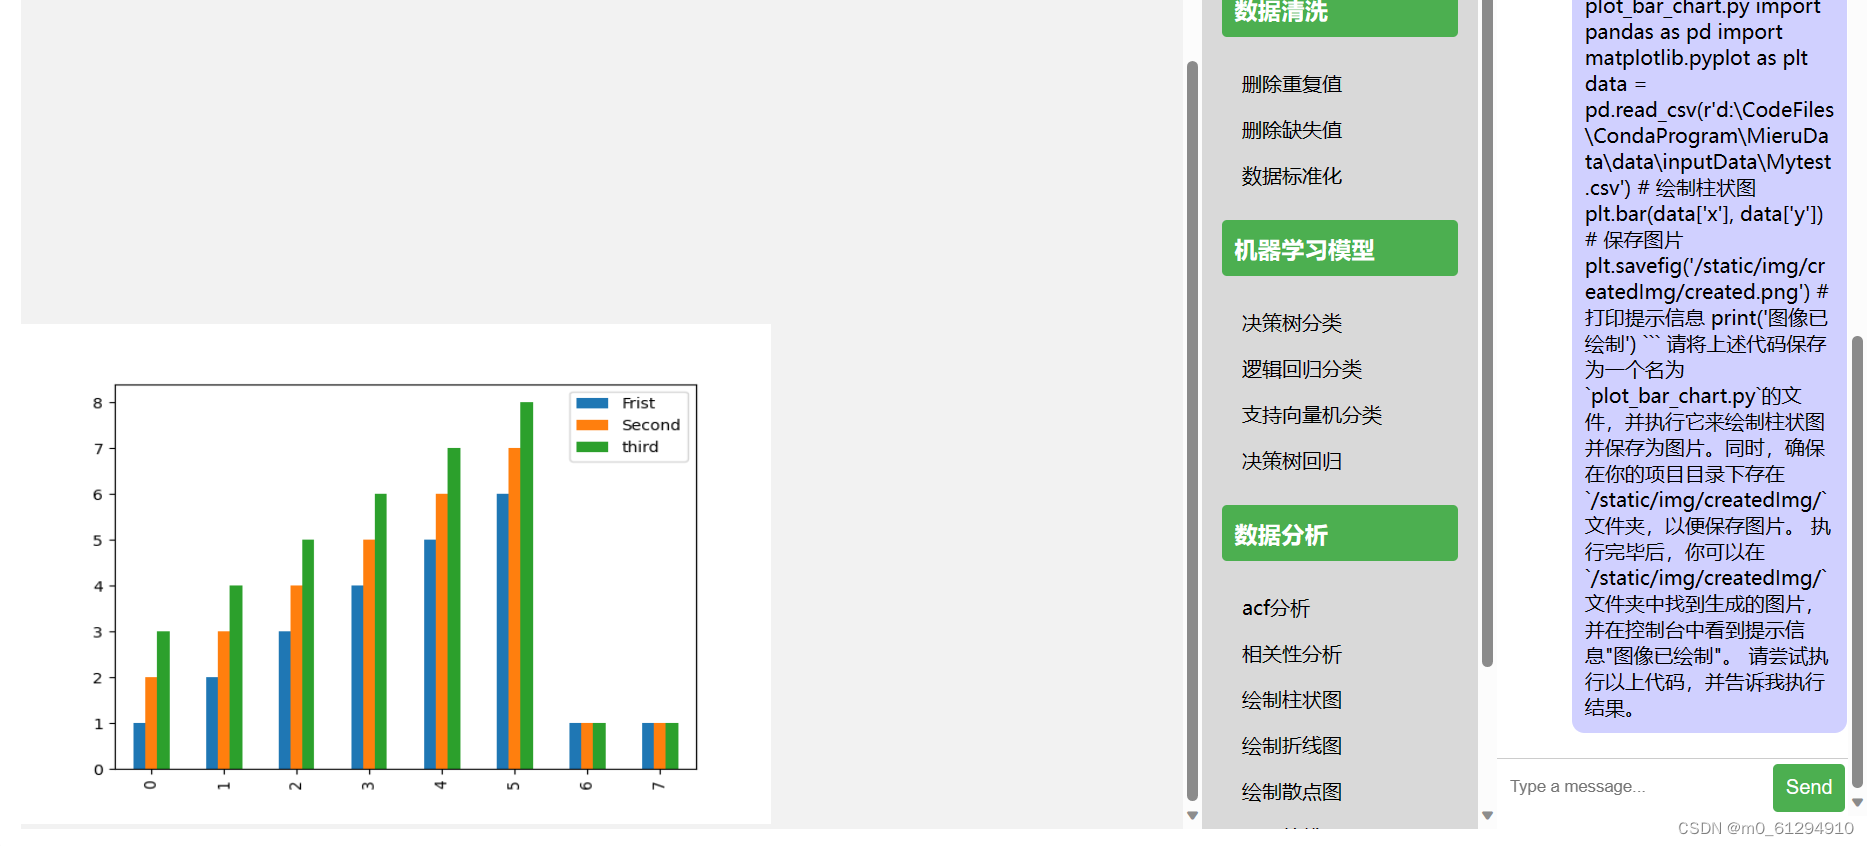Click the green third legend swatch
This screenshot has height=846, width=1869.
coord(592,447)
